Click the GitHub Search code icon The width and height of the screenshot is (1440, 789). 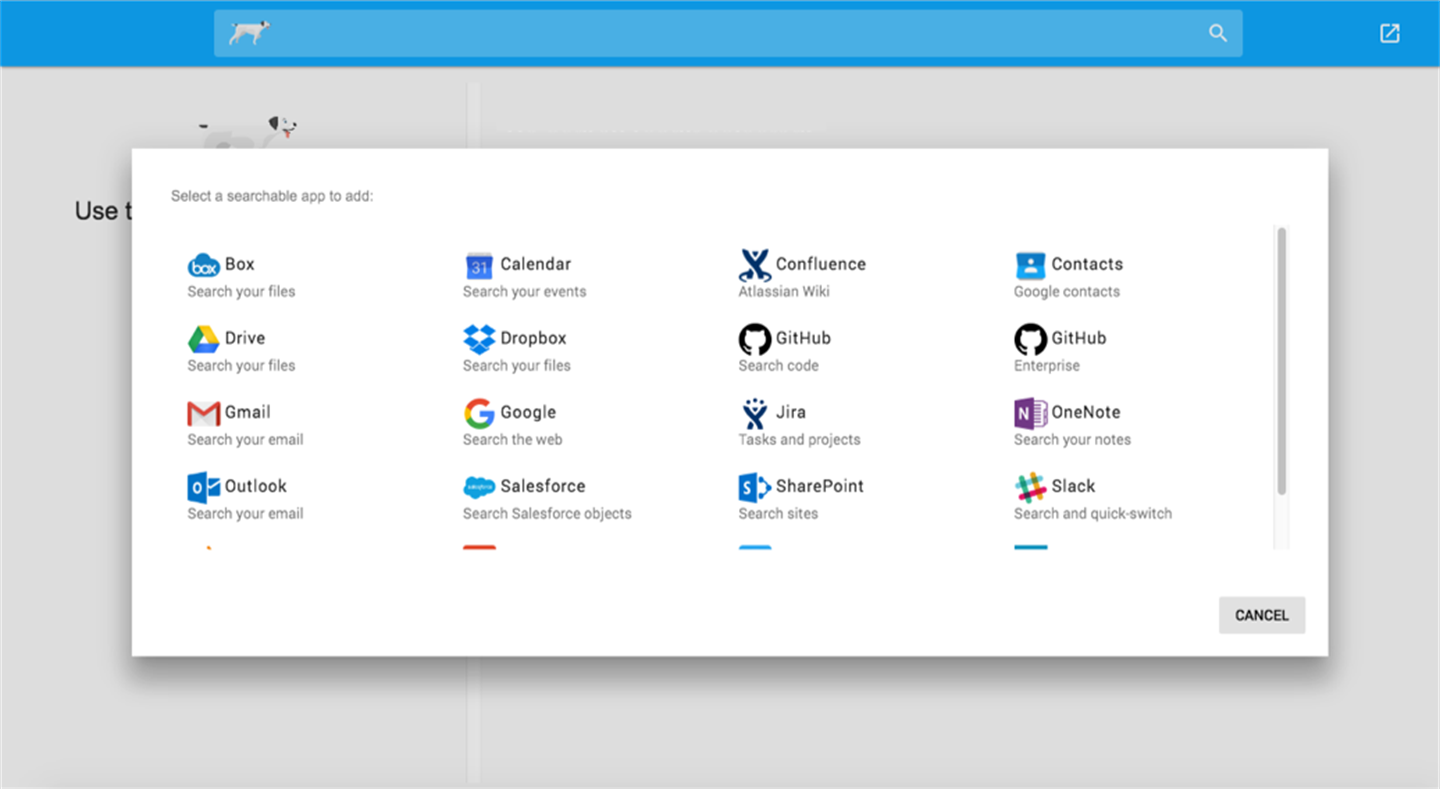[755, 339]
